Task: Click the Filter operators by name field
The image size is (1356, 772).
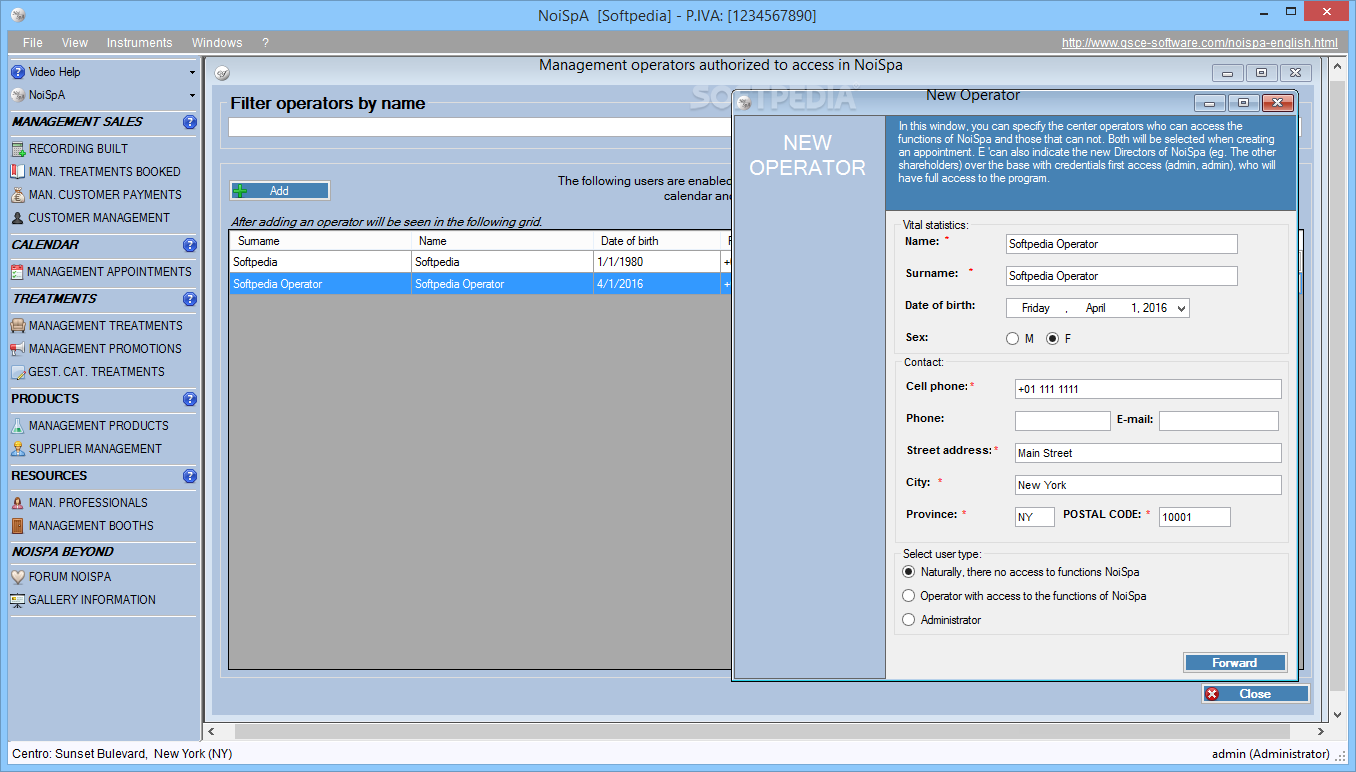Action: [x=480, y=127]
